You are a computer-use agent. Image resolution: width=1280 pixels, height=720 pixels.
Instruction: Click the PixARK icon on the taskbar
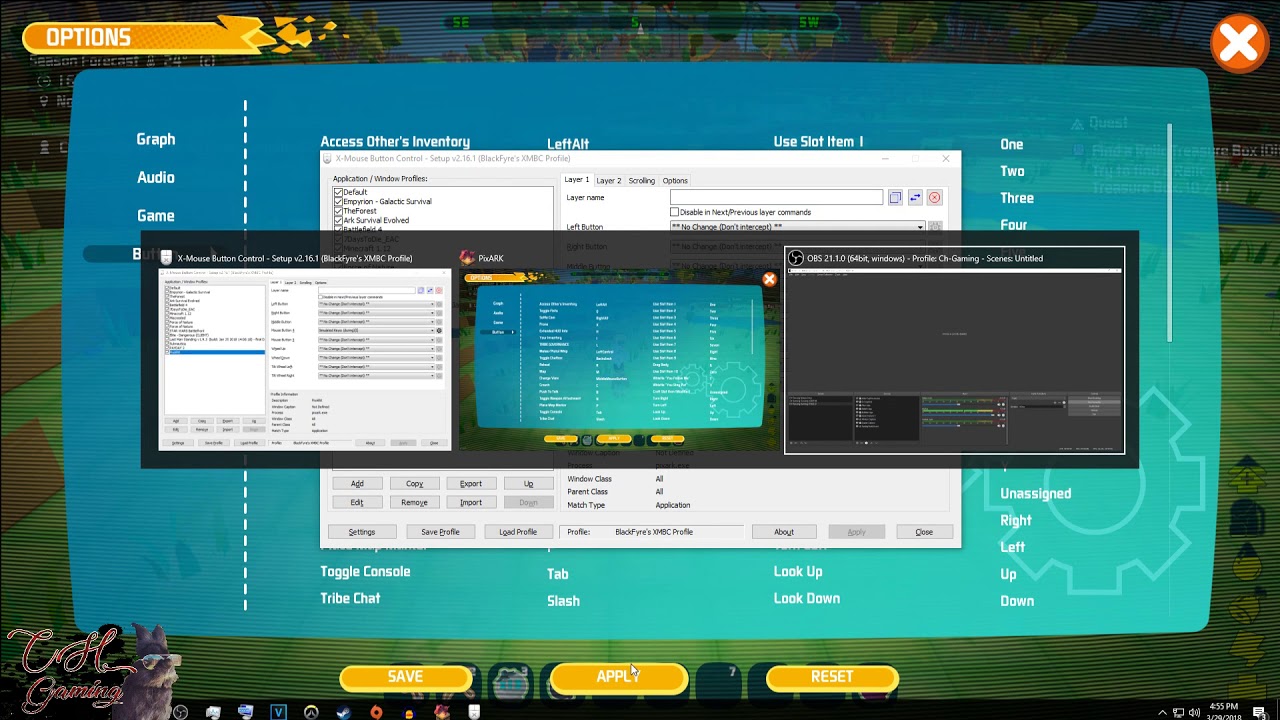point(441,712)
